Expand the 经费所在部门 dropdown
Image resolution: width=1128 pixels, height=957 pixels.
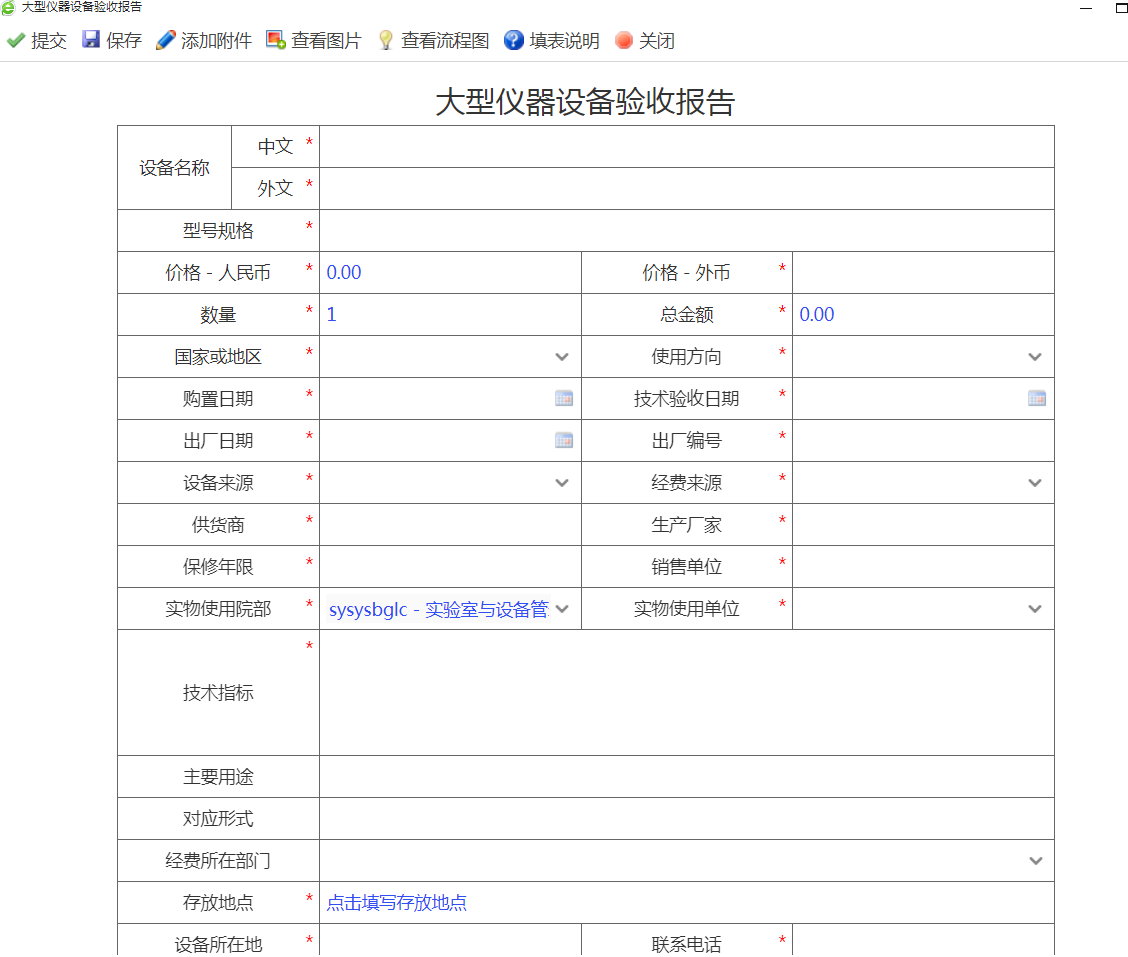point(1035,861)
